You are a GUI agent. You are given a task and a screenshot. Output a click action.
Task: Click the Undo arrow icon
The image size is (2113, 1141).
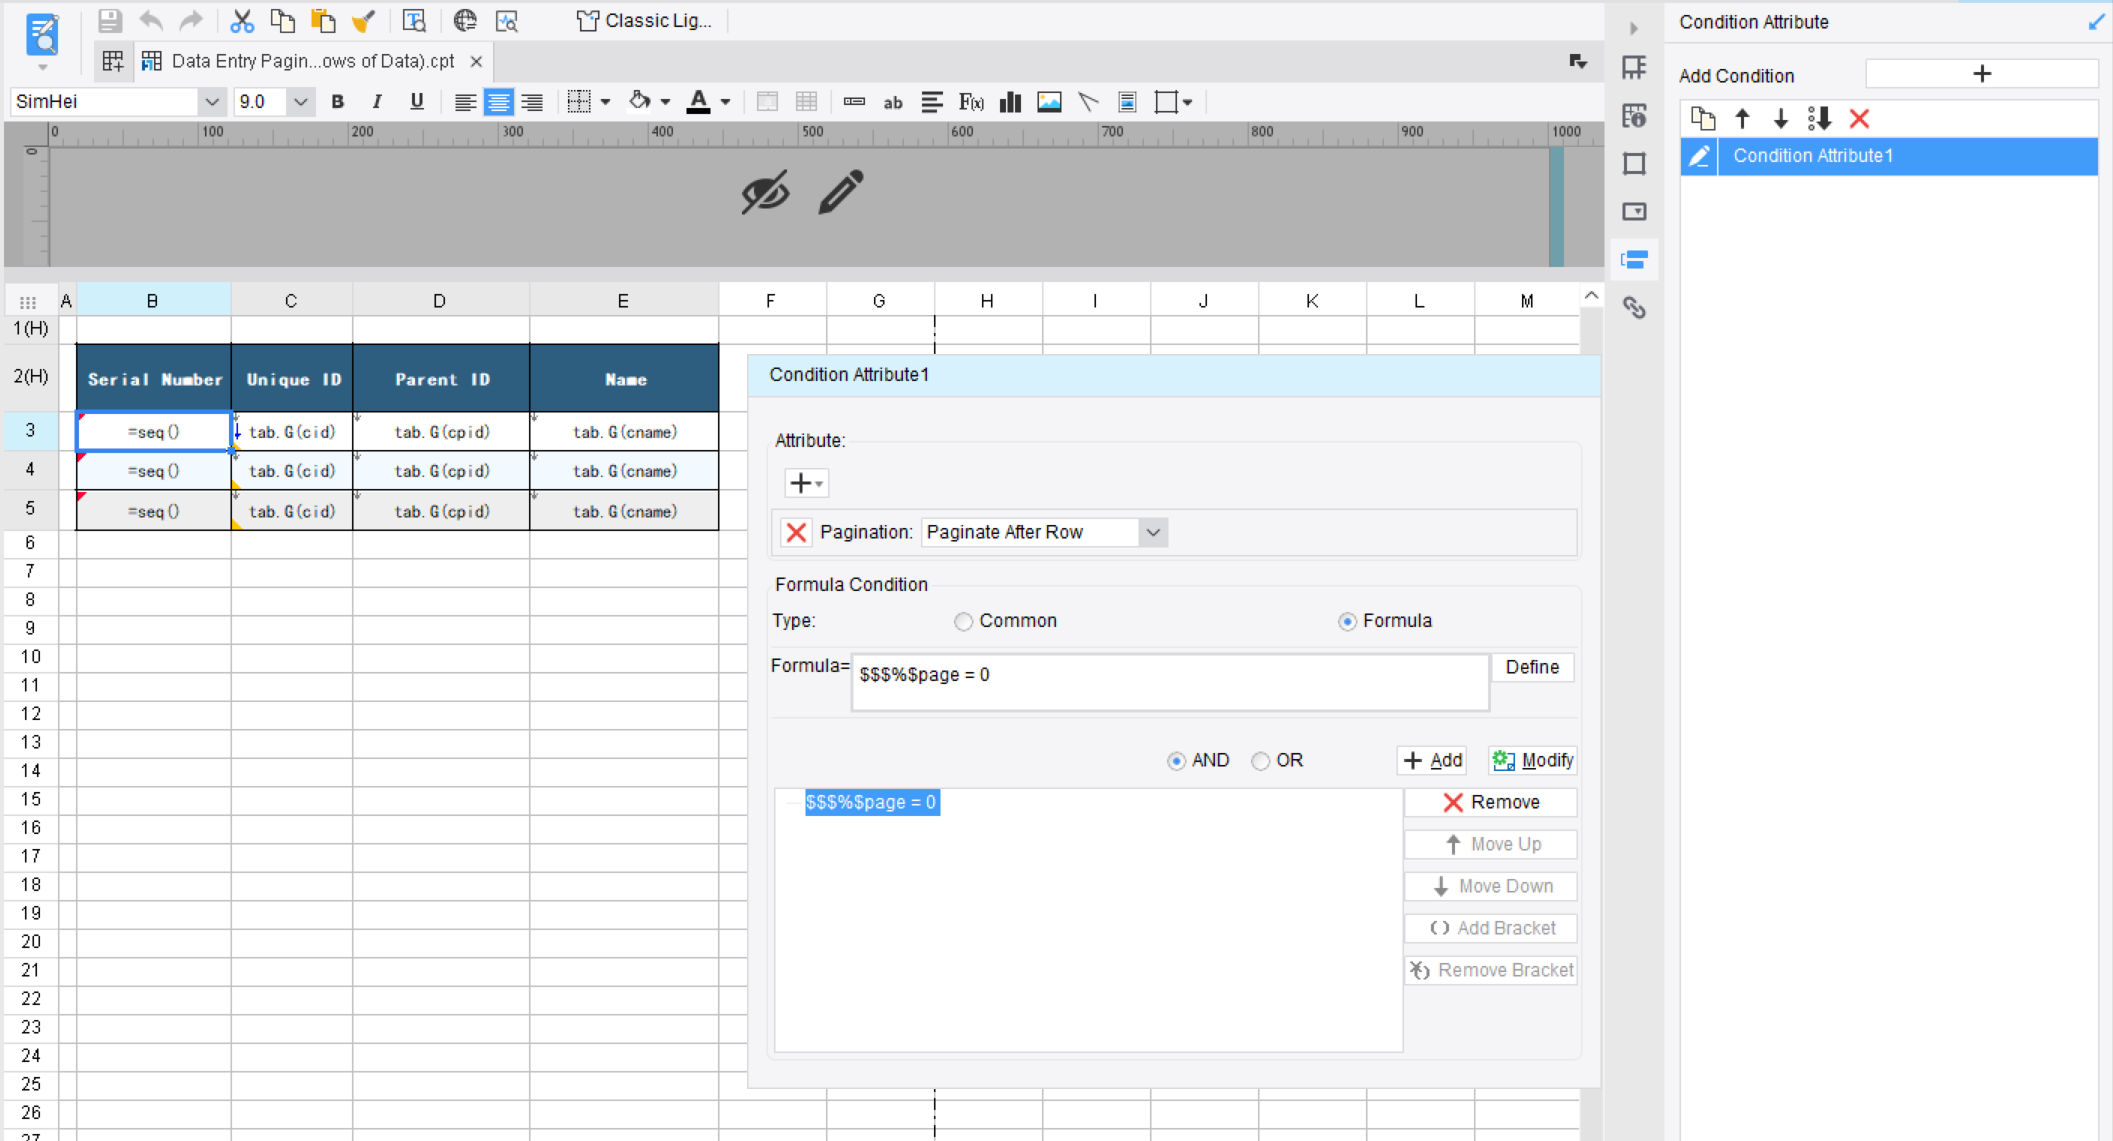point(151,21)
